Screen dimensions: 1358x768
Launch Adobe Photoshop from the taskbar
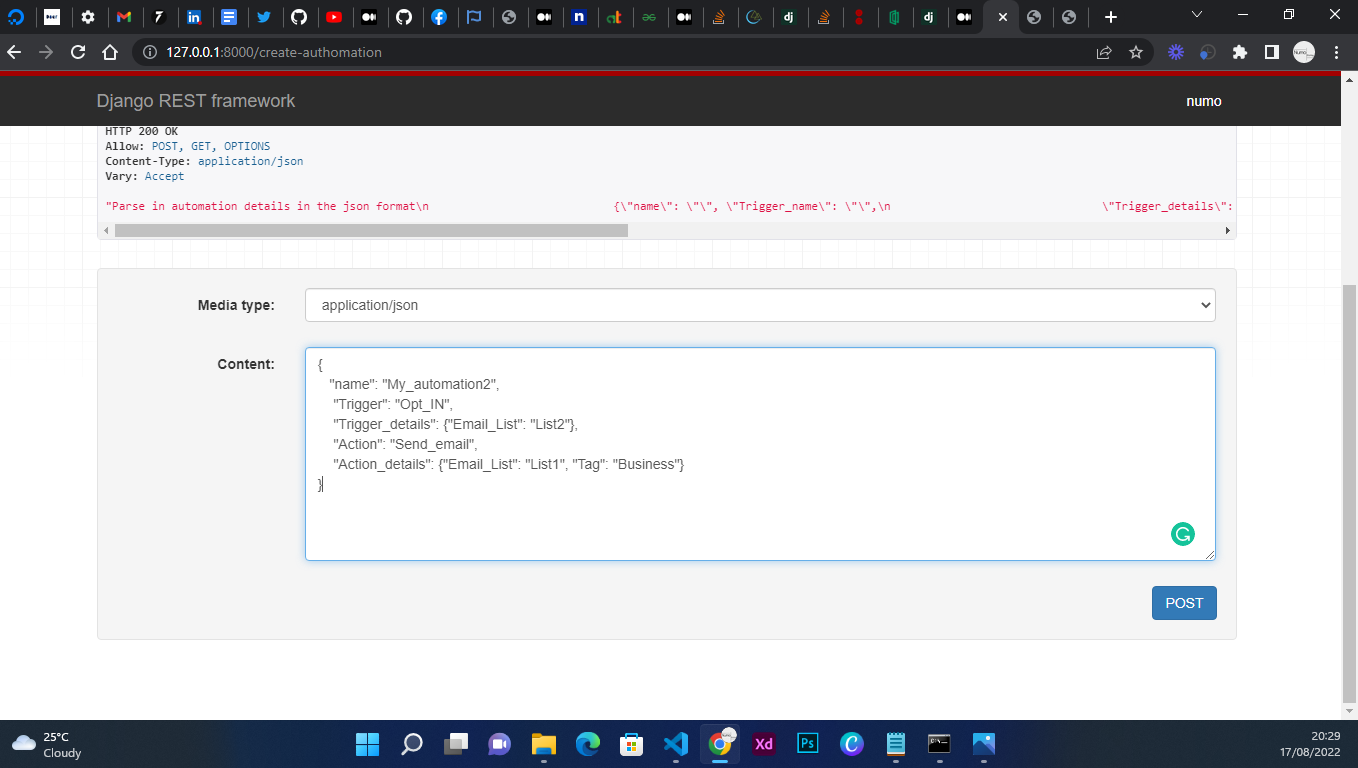[807, 744]
